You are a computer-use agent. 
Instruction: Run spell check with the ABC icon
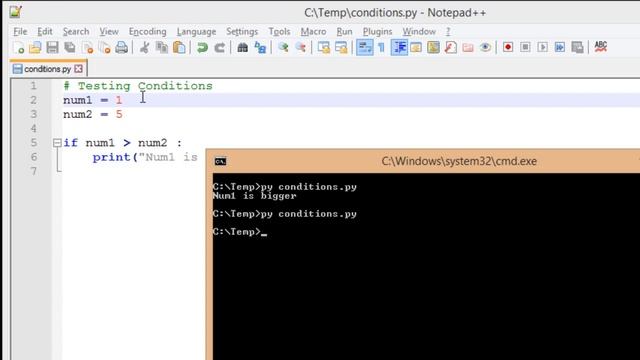pyautogui.click(x=600, y=47)
